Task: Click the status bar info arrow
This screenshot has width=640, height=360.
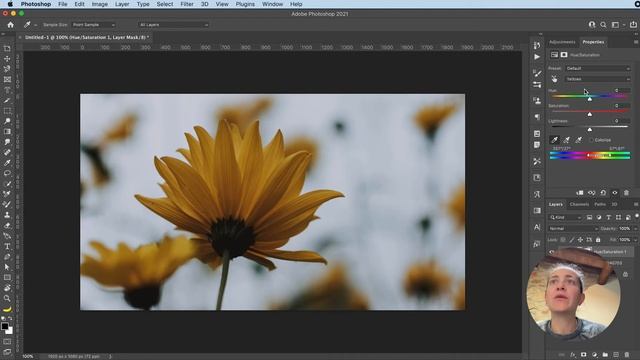Action: pyautogui.click(x=110, y=356)
